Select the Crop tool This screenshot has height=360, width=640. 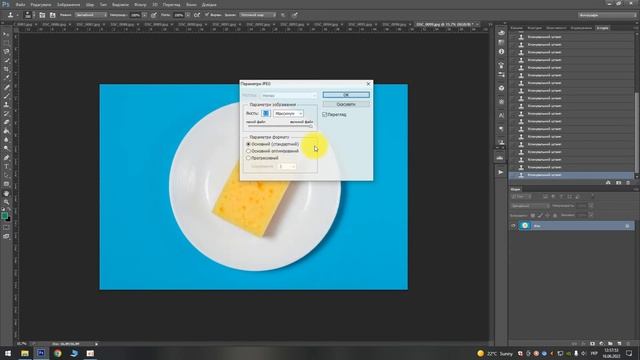click(x=6, y=69)
